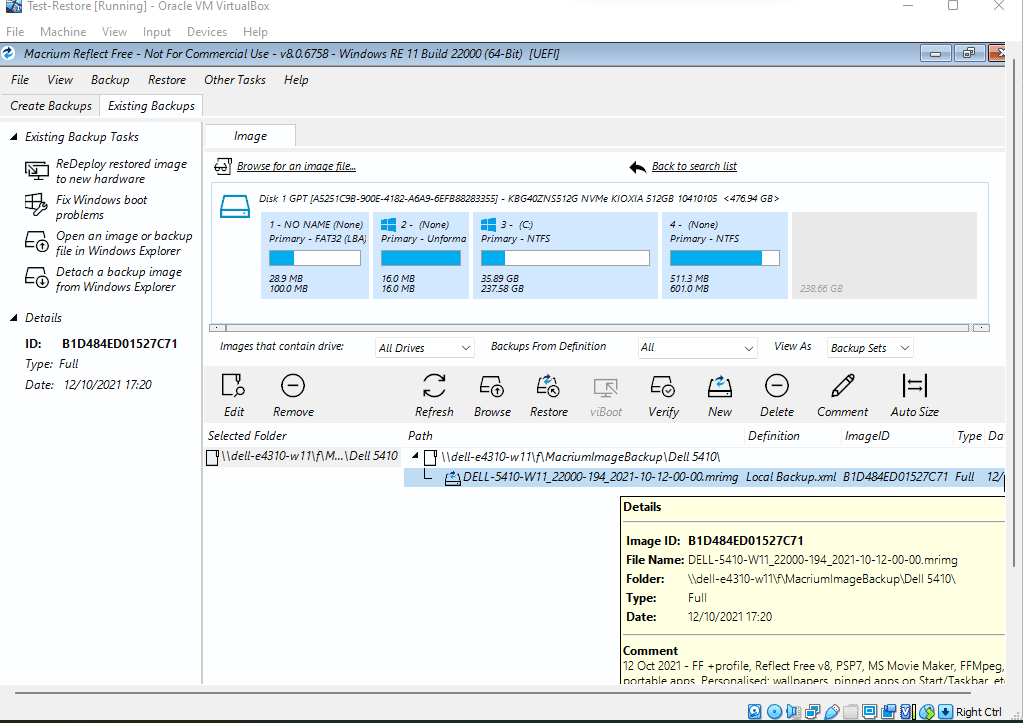The width and height of the screenshot is (1023, 723).
Task: Select partition 1 NO NAME FAT32 block
Action: pyautogui.click(x=314, y=255)
